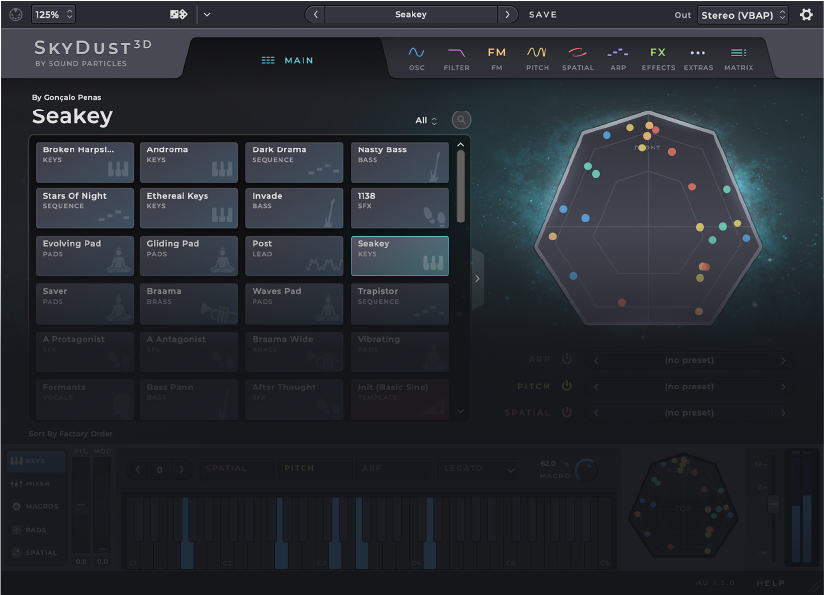
Task: Choose the Stars Of Night preset
Action: (x=85, y=208)
